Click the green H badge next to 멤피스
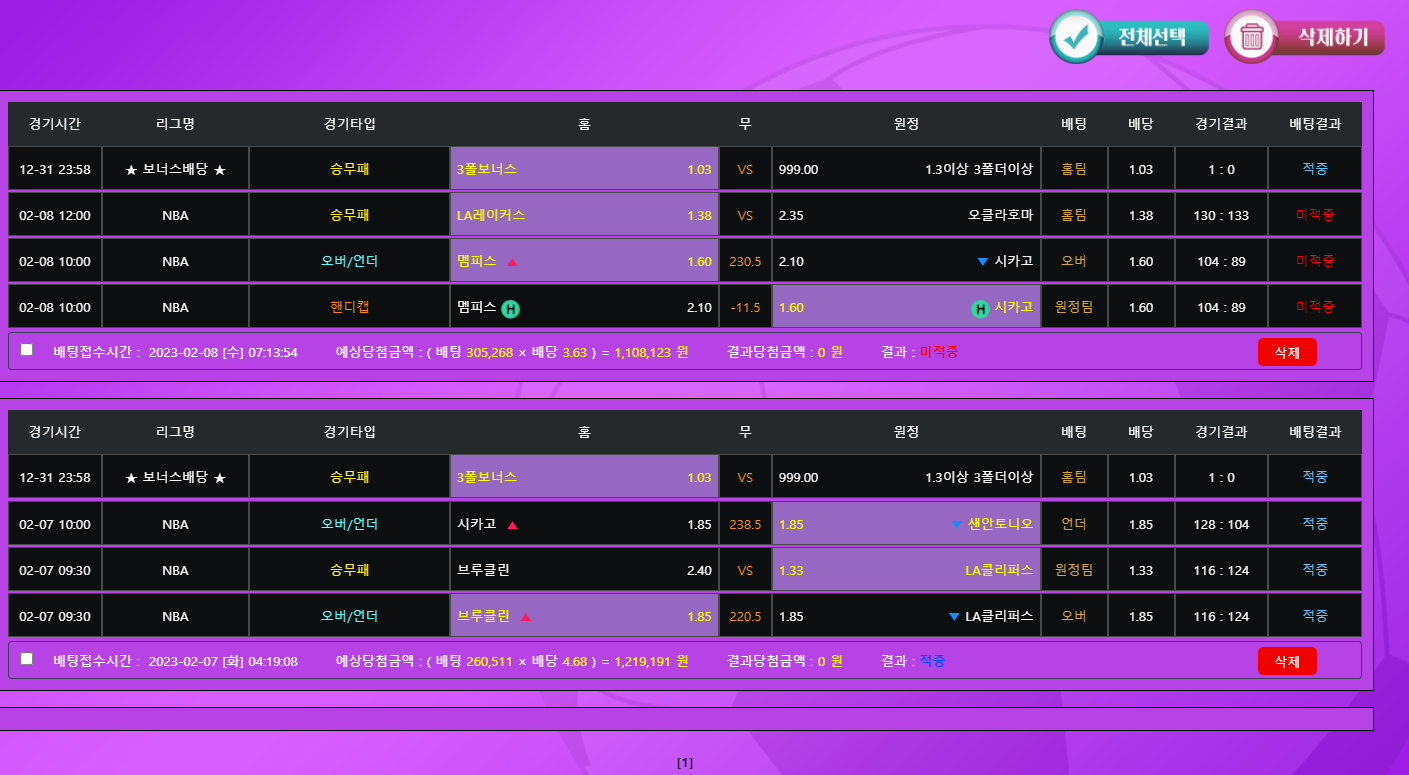The image size is (1409, 775). pyautogui.click(x=510, y=308)
